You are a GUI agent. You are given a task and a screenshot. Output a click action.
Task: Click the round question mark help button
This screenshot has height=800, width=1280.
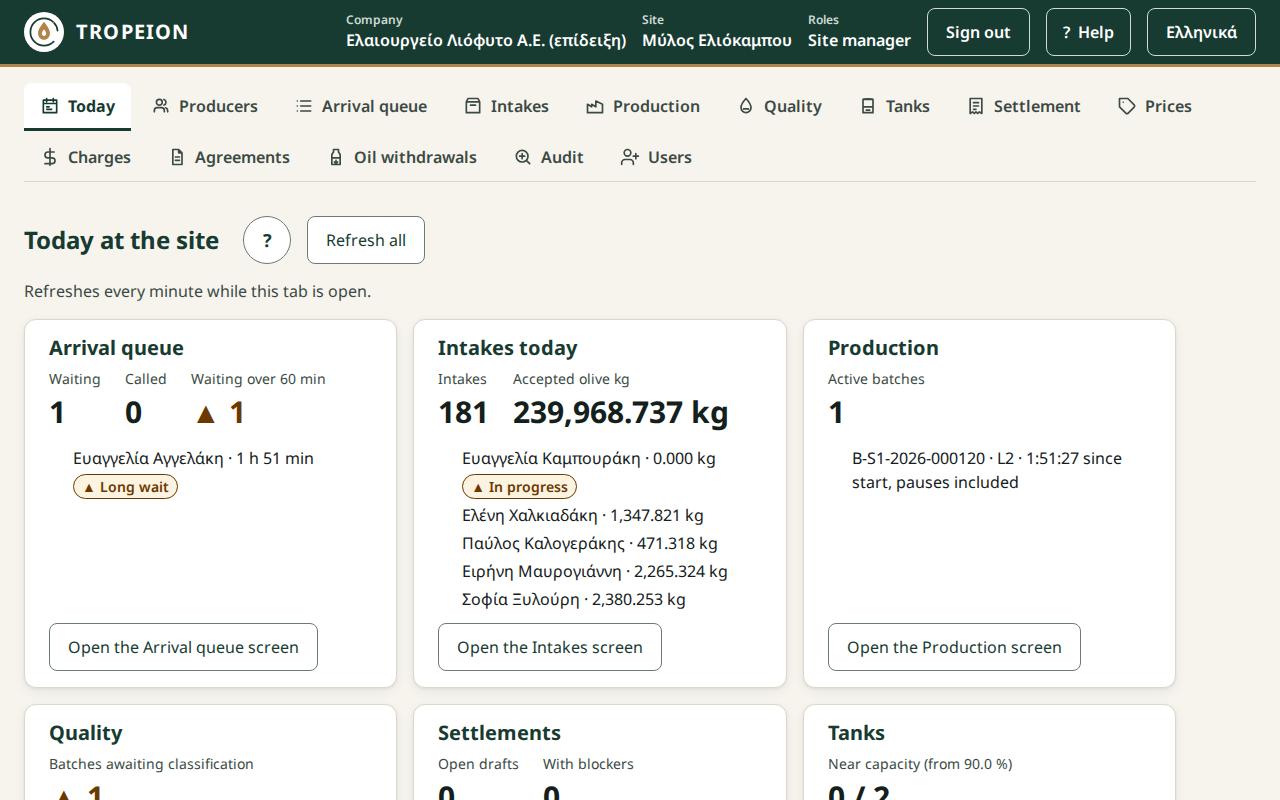click(x=267, y=240)
